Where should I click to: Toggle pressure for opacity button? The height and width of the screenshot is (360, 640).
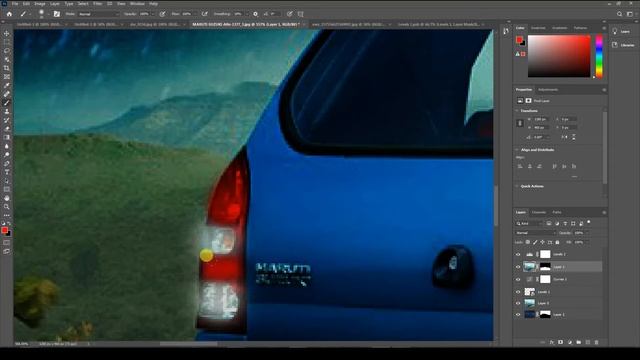point(162,14)
